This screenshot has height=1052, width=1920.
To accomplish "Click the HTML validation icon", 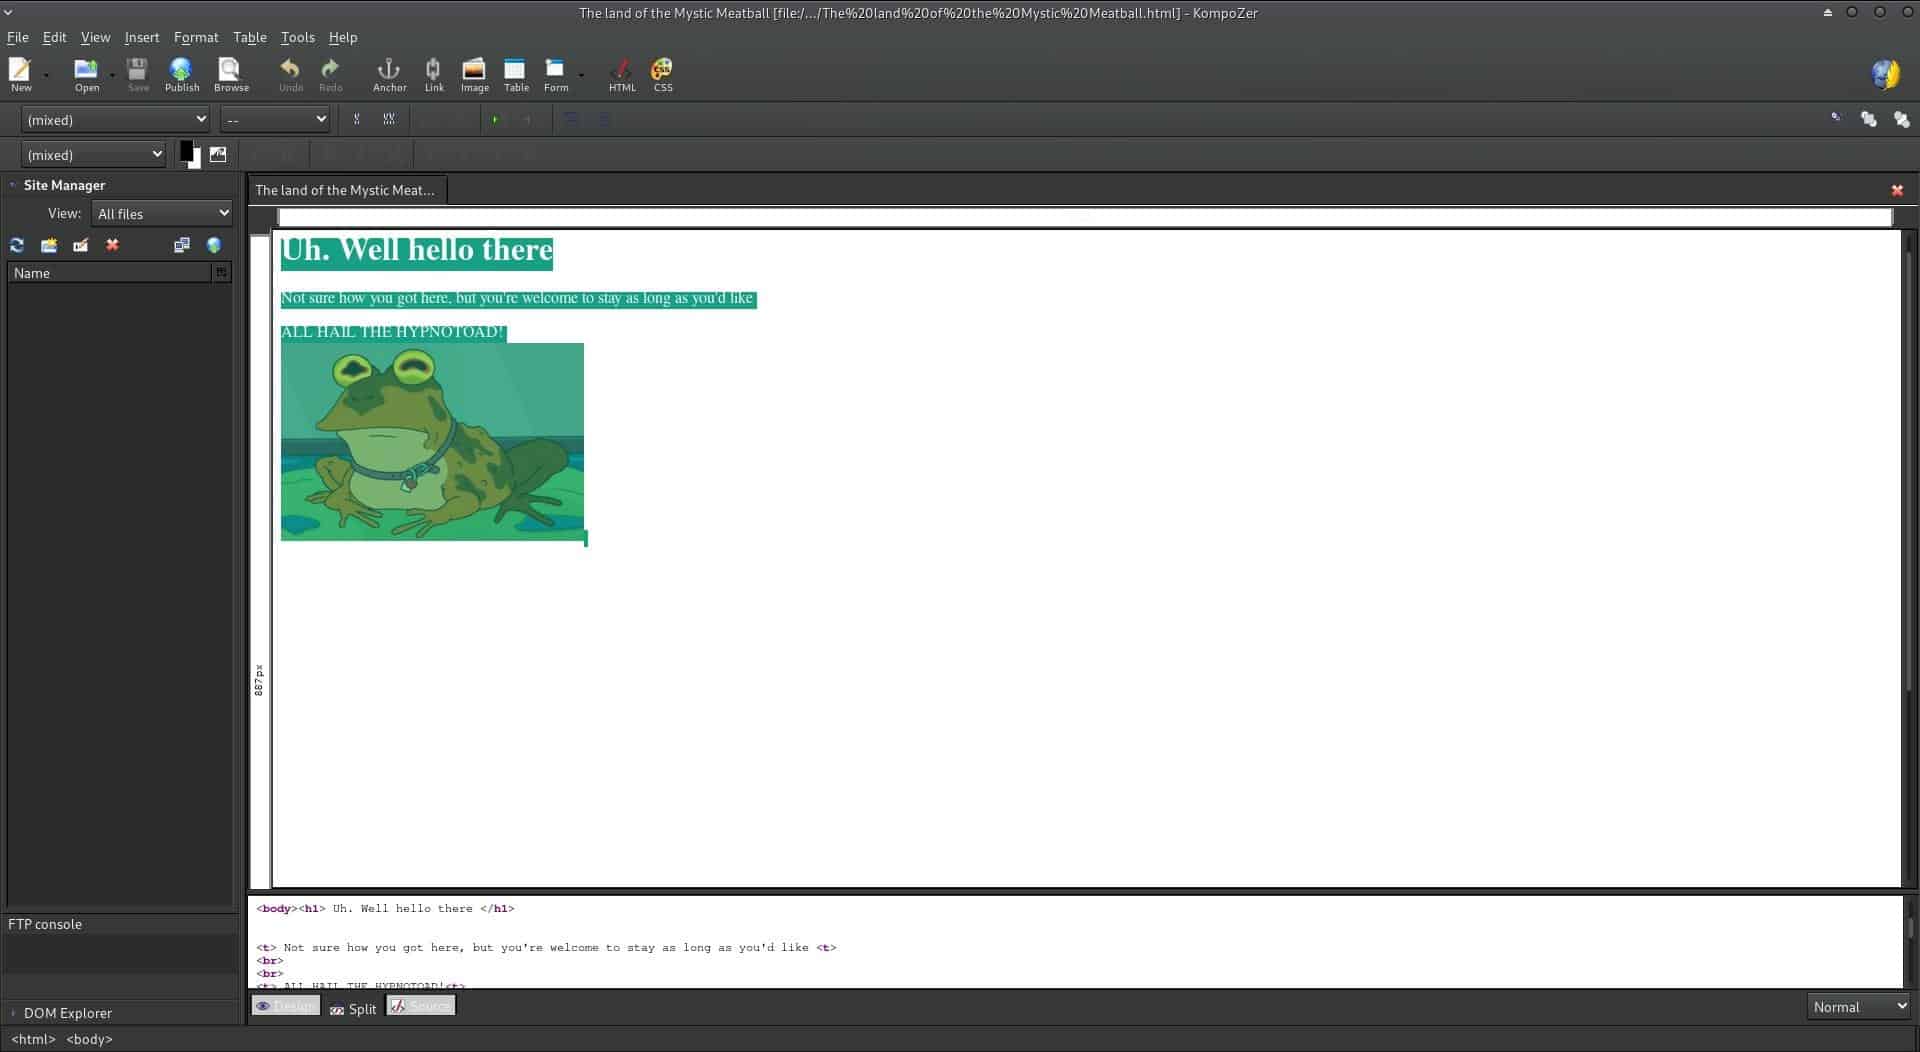I will [621, 74].
